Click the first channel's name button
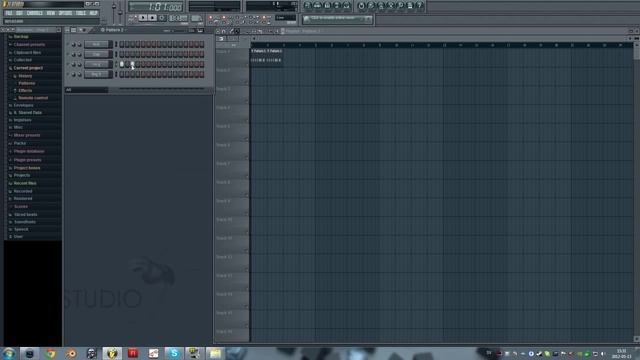This screenshot has height=360, width=640. coord(96,44)
